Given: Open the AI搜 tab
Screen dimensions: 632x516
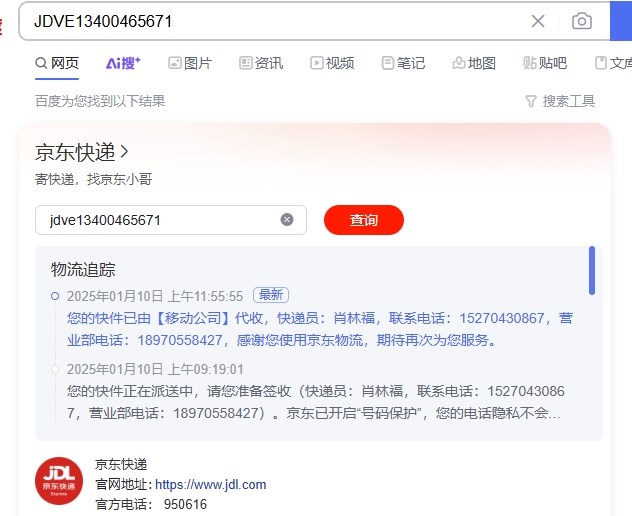Looking at the screenshot, I should point(123,63).
